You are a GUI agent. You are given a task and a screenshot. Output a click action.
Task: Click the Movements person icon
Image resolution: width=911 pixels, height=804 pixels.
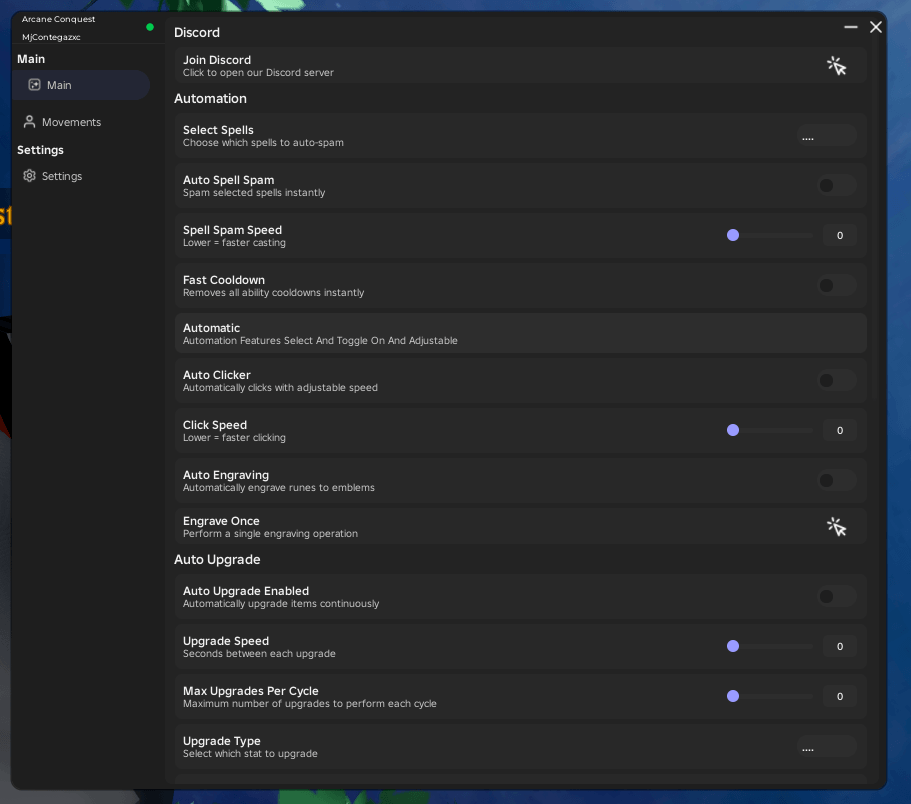coord(29,121)
